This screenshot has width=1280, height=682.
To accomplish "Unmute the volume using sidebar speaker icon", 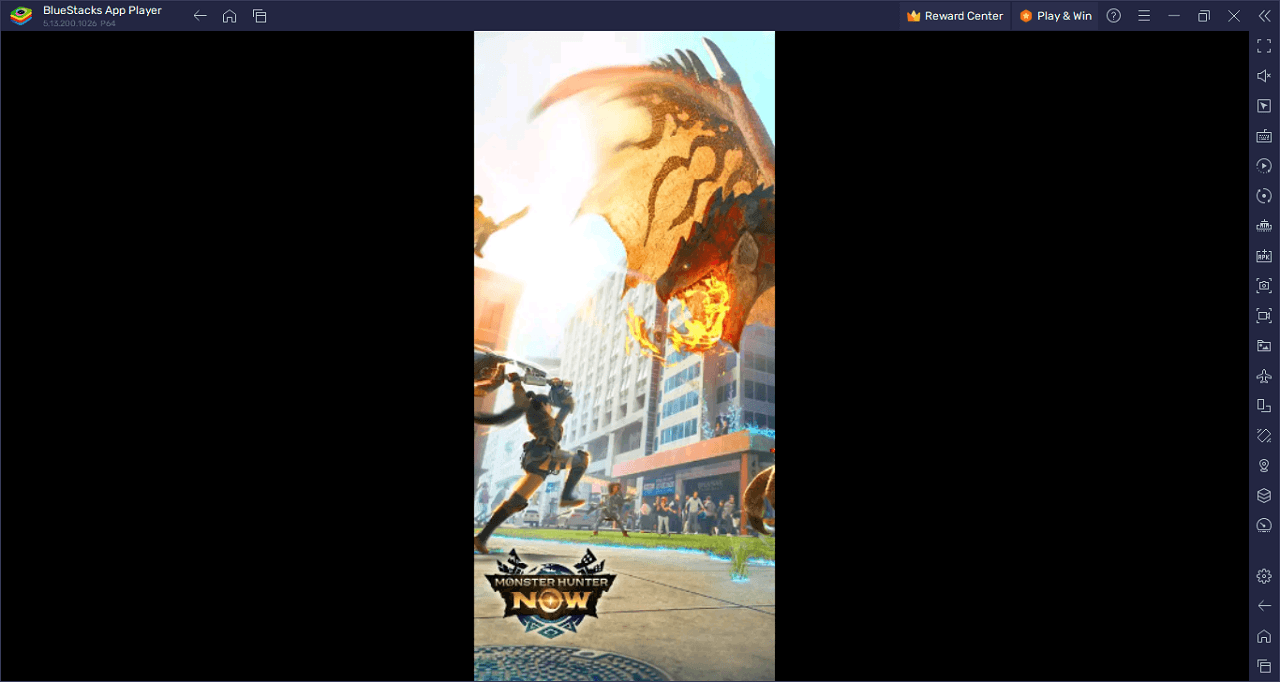I will (1264, 76).
